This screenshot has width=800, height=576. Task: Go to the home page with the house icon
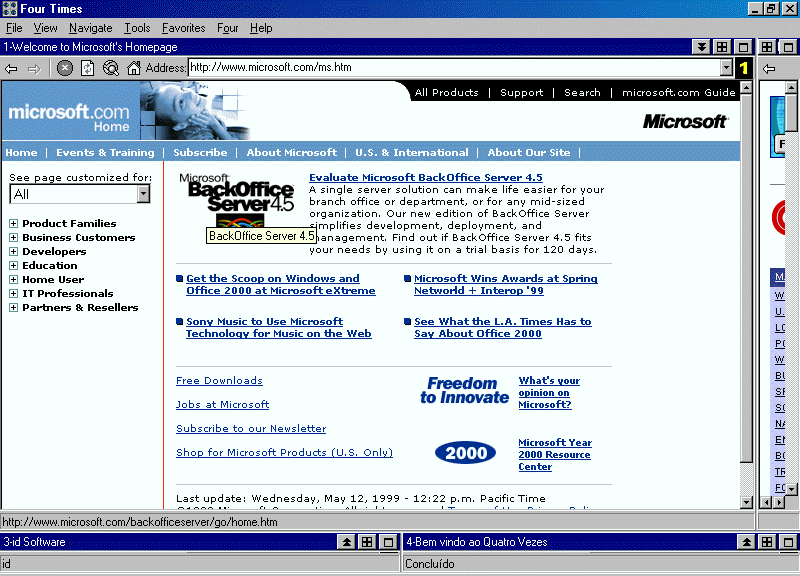[x=134, y=68]
